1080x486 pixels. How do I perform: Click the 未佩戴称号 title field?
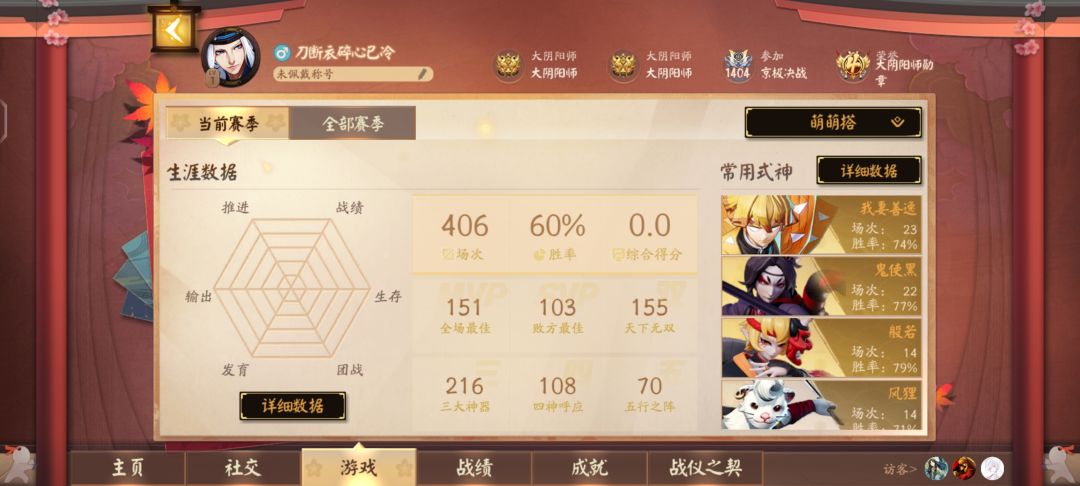click(x=353, y=74)
